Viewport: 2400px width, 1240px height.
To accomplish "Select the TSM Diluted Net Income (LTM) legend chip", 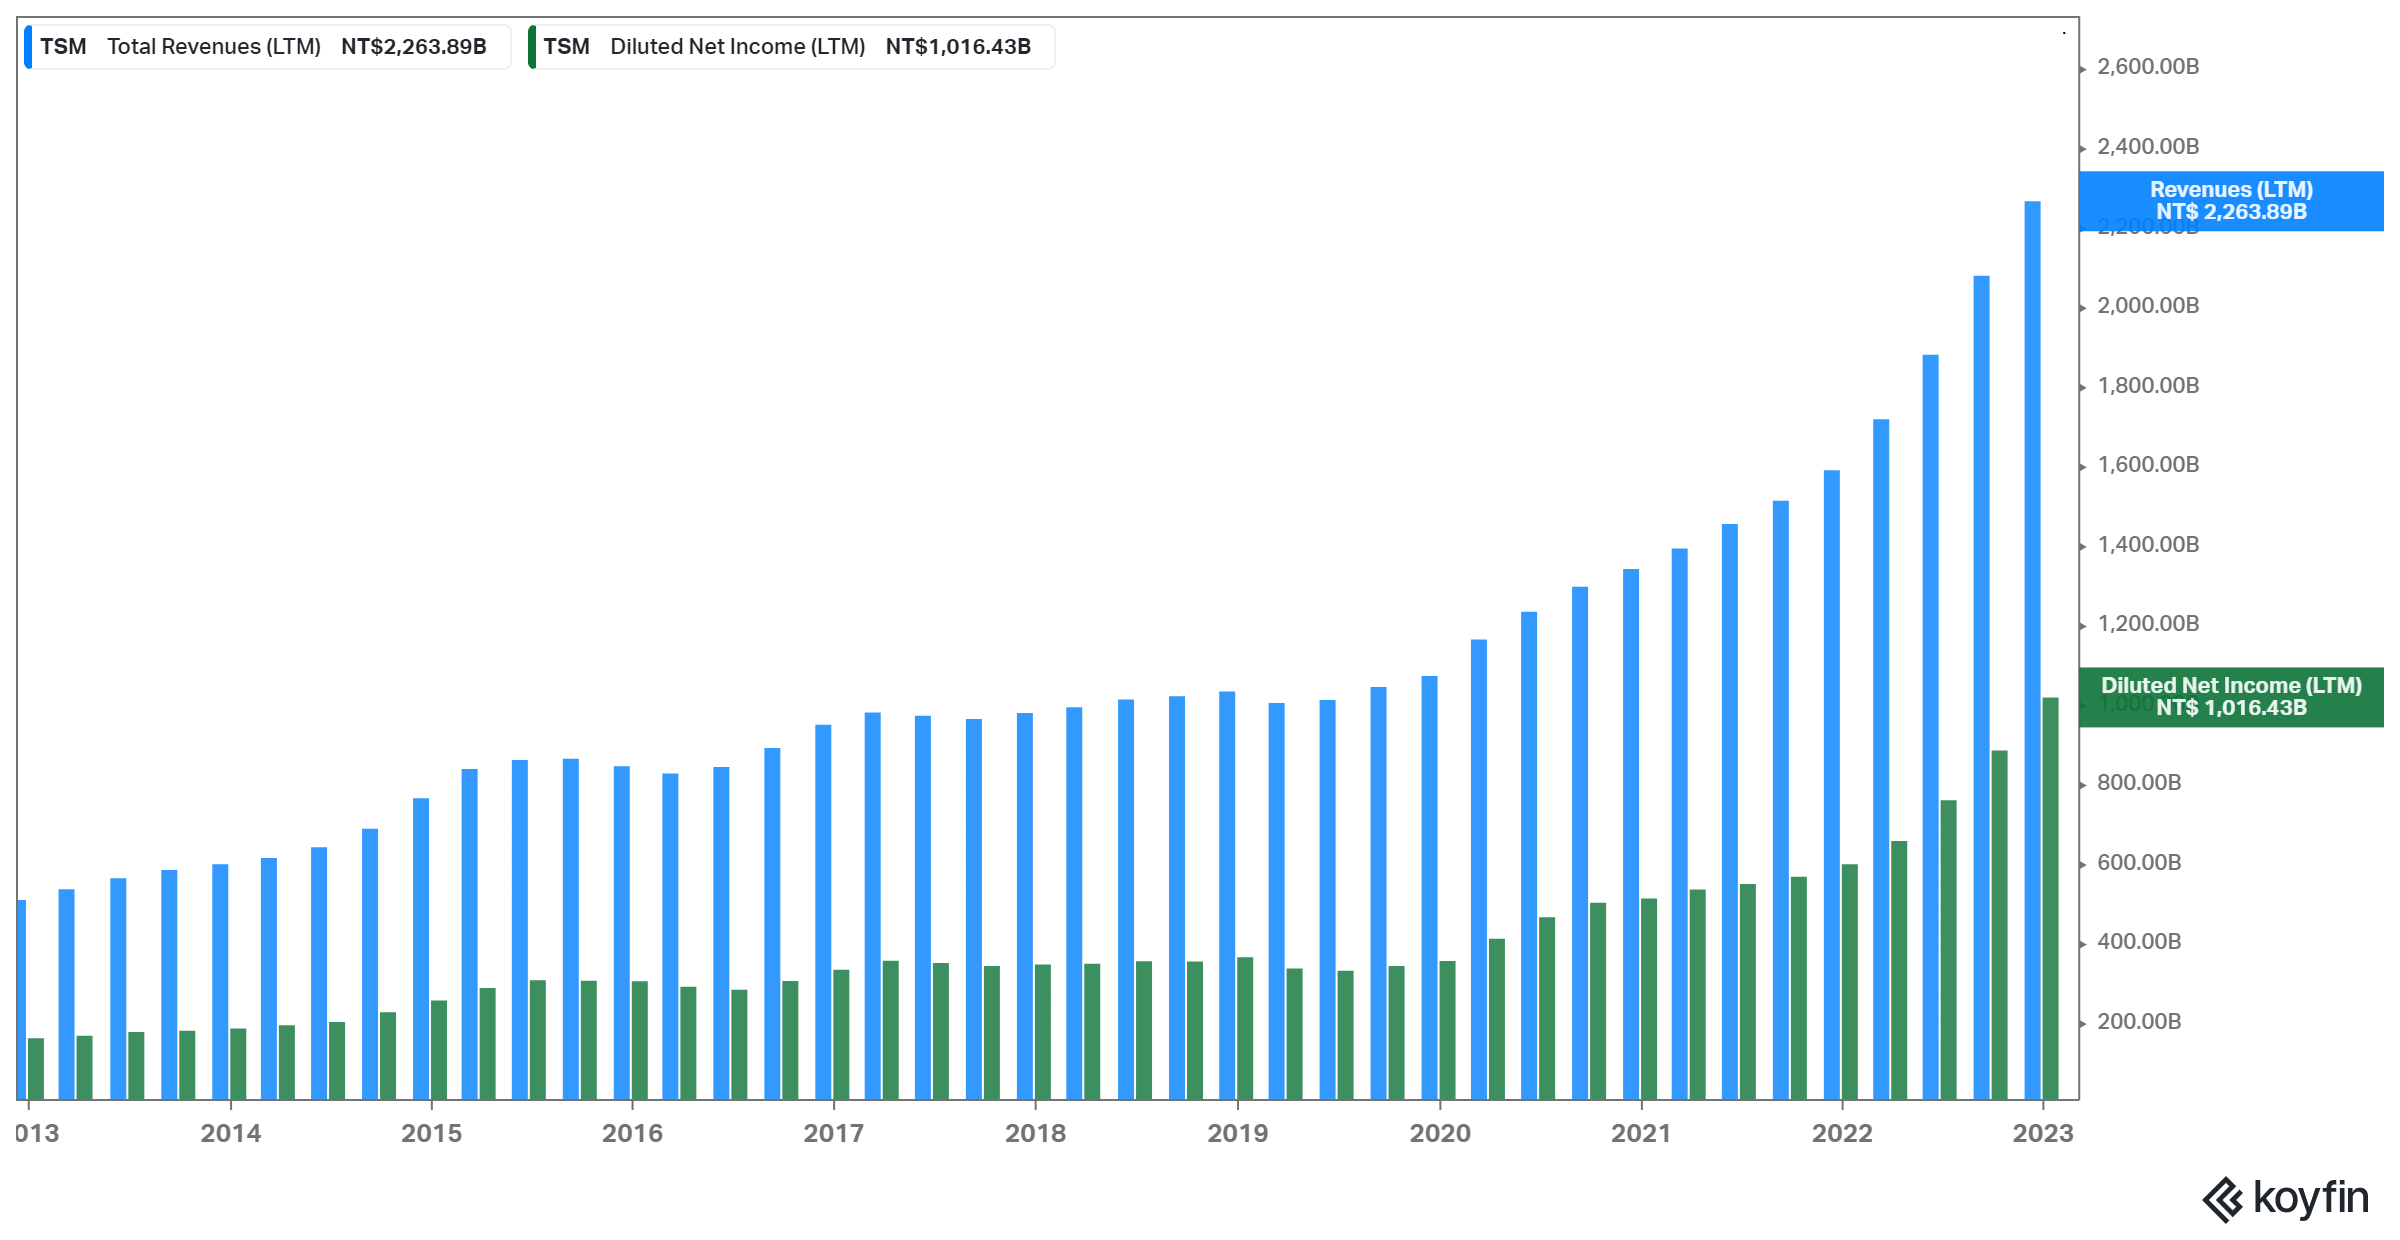I will click(790, 47).
